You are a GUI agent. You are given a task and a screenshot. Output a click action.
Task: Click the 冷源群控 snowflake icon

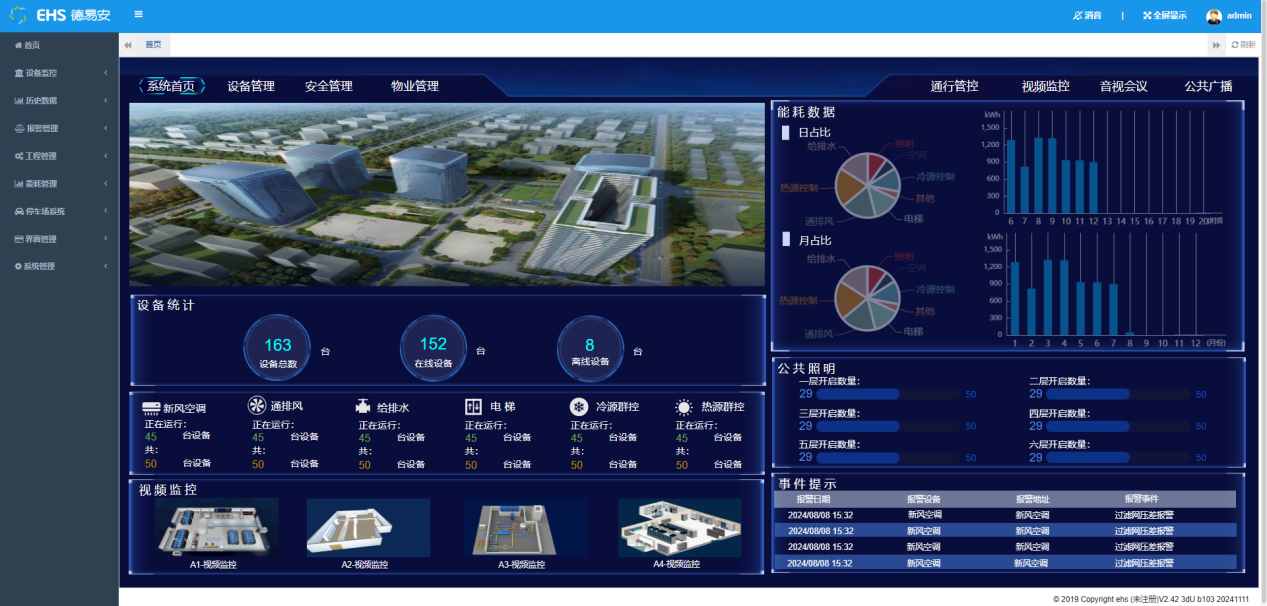[579, 407]
